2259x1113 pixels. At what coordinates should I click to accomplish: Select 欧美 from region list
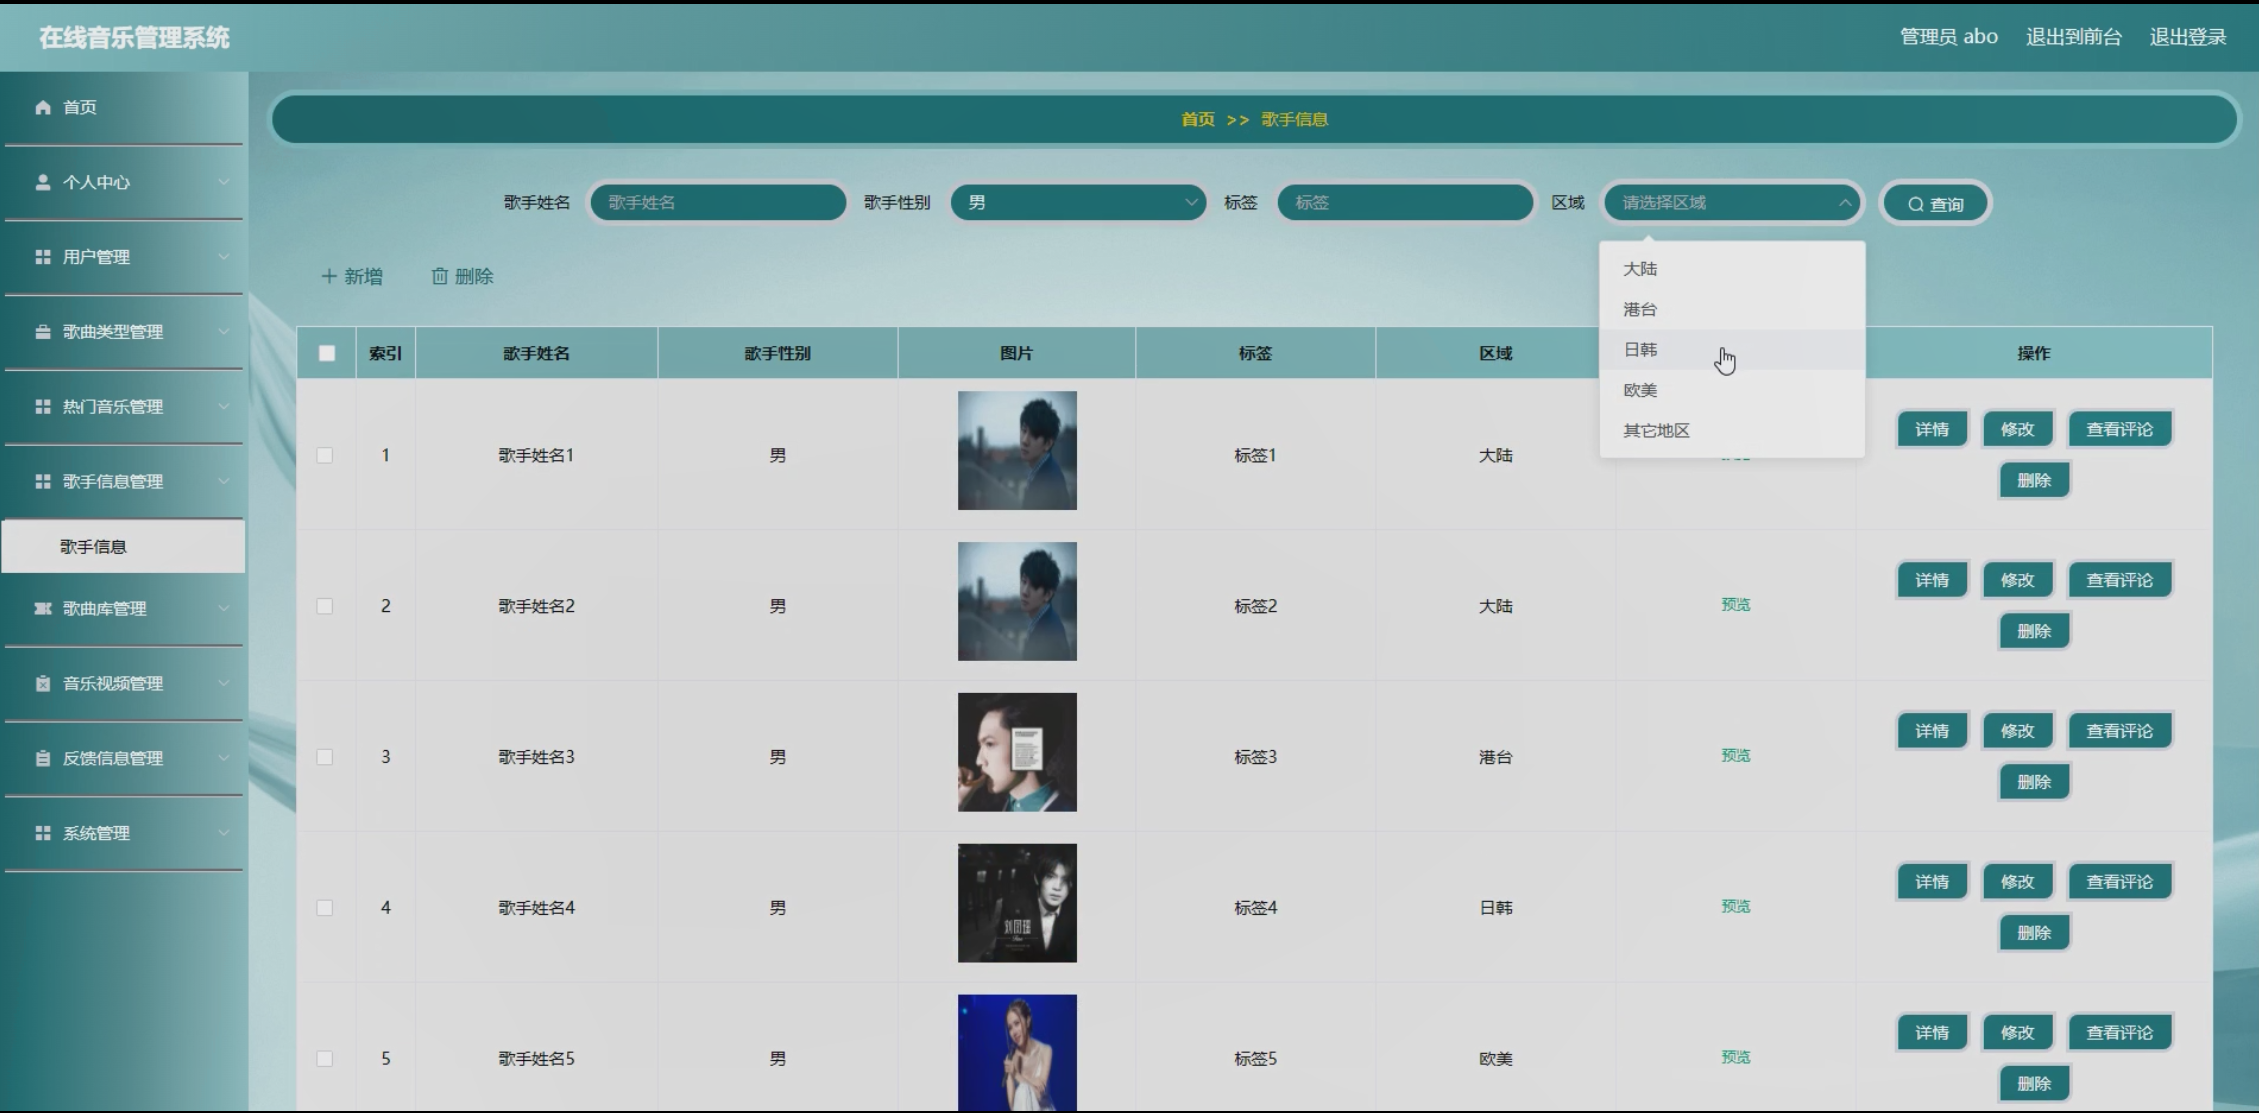1732,390
